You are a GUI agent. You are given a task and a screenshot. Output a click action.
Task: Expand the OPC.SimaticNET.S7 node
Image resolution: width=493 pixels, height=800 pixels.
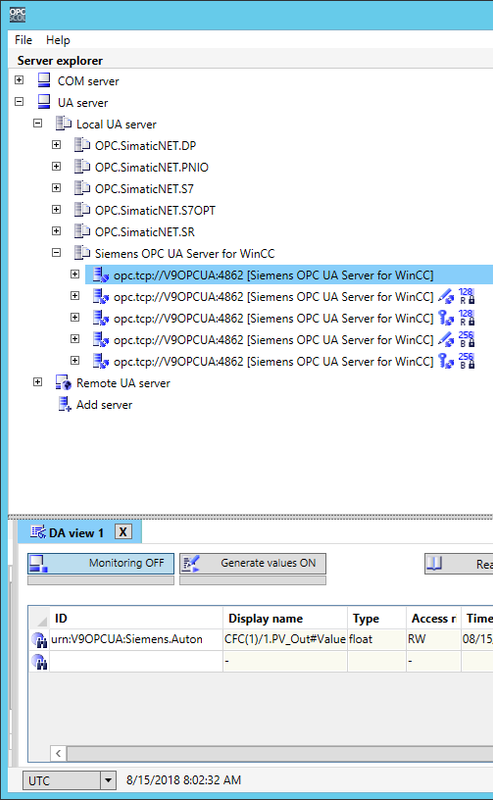point(57,188)
